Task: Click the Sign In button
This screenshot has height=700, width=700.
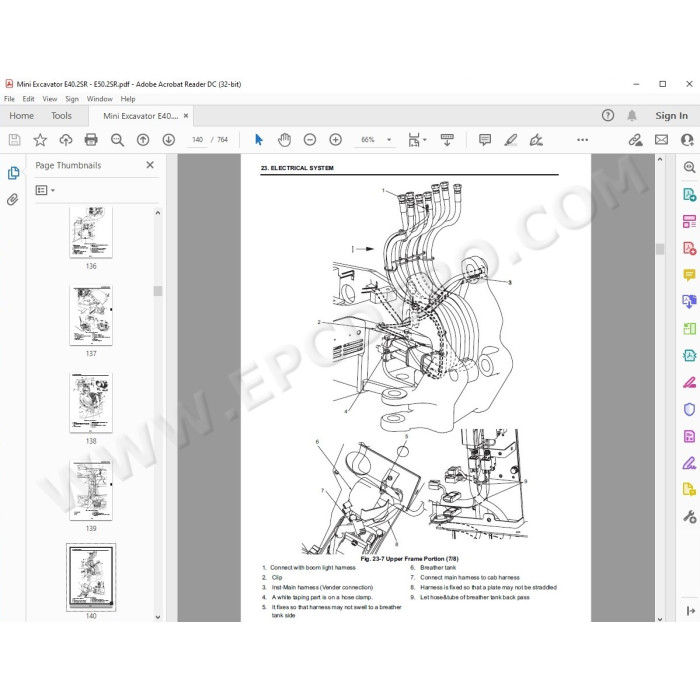Action: (x=671, y=116)
